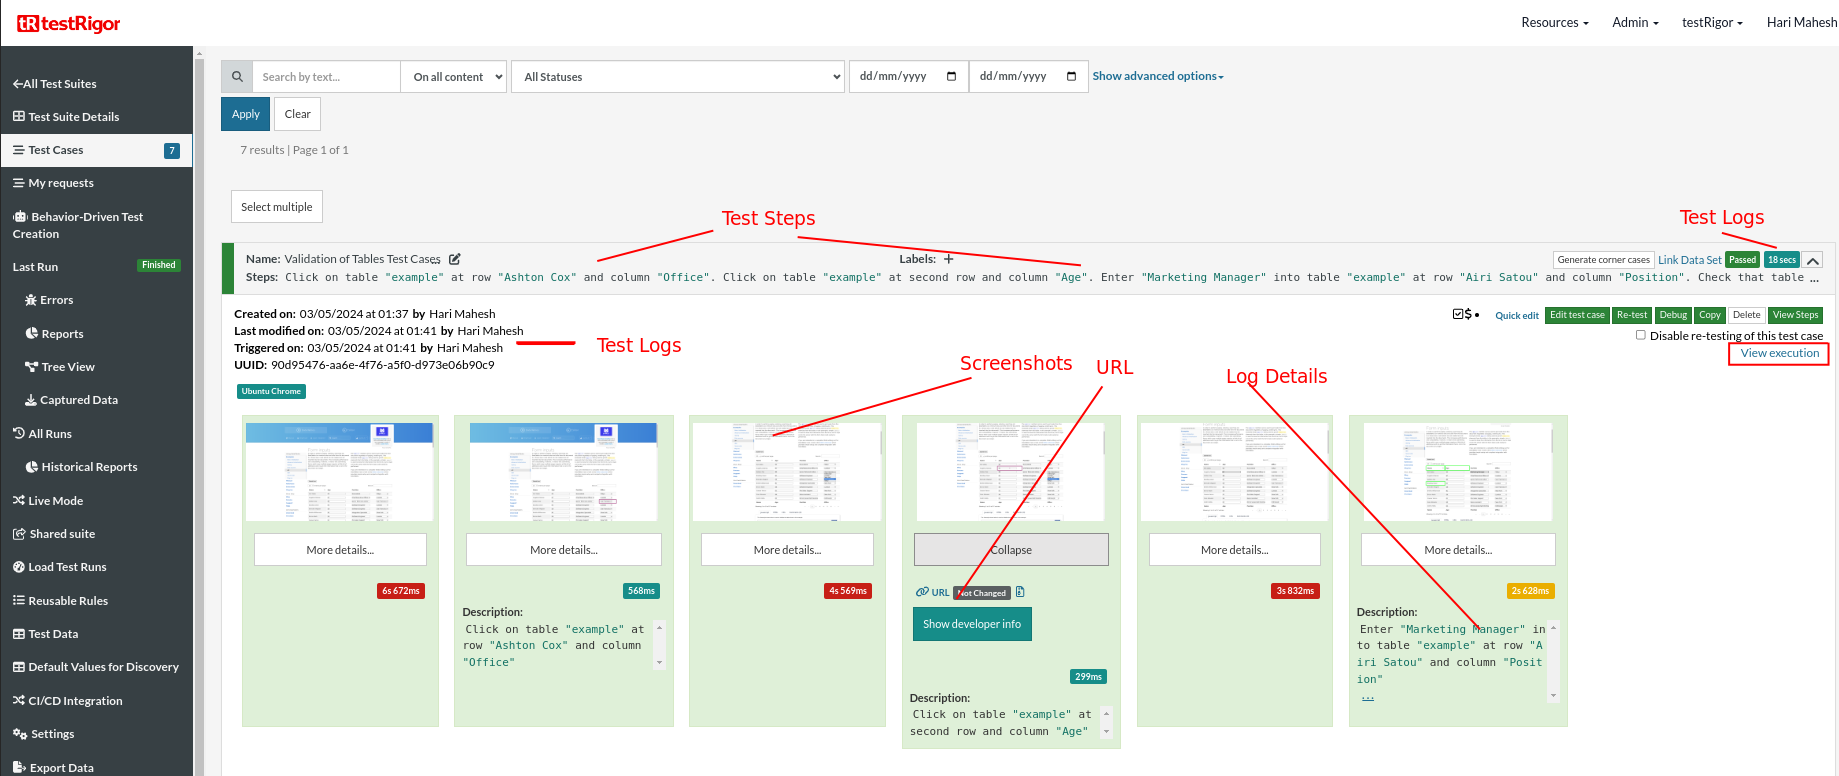
Task: Open the date picker calendar in first date field
Action: click(951, 77)
